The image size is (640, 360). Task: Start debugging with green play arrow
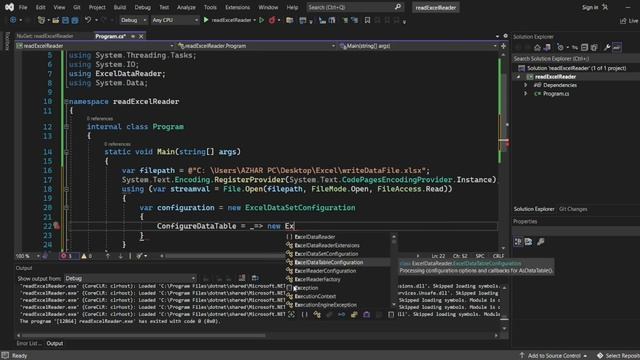click(206, 20)
